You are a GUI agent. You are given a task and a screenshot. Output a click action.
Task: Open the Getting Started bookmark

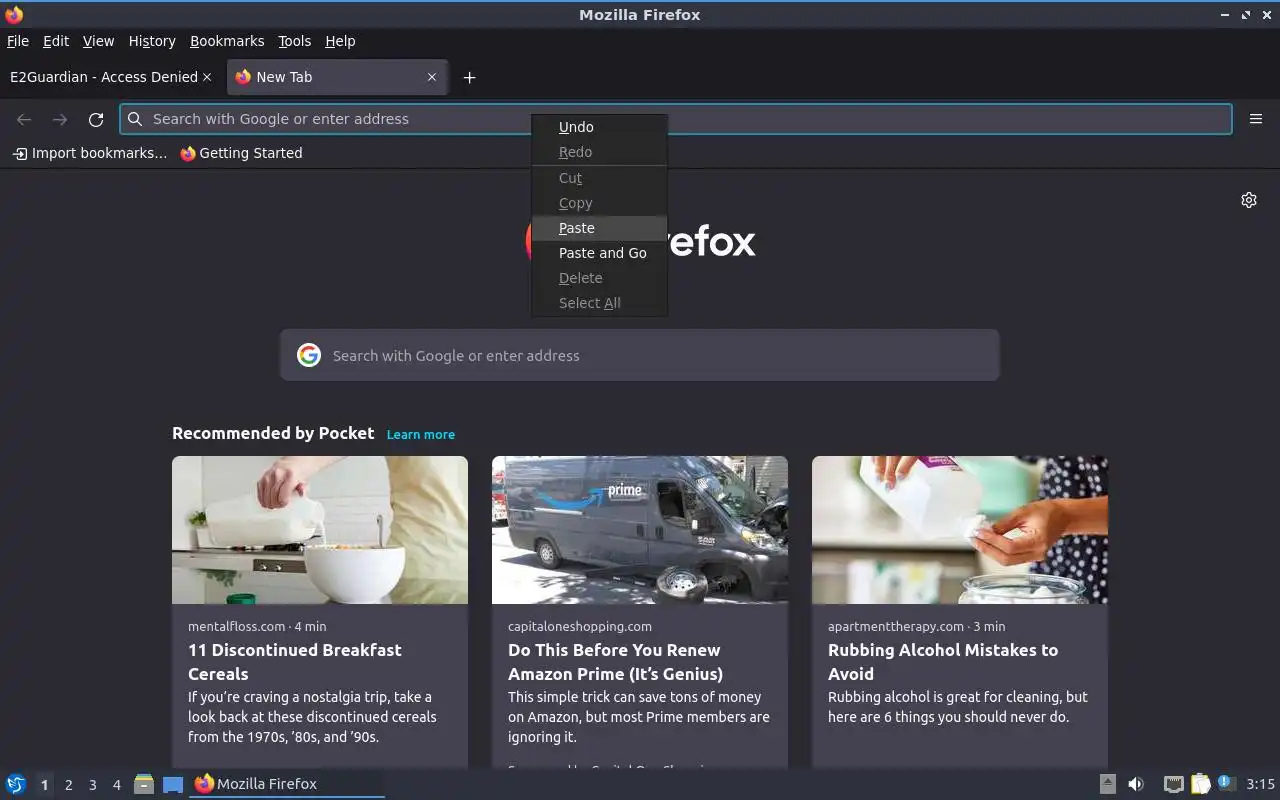[241, 153]
